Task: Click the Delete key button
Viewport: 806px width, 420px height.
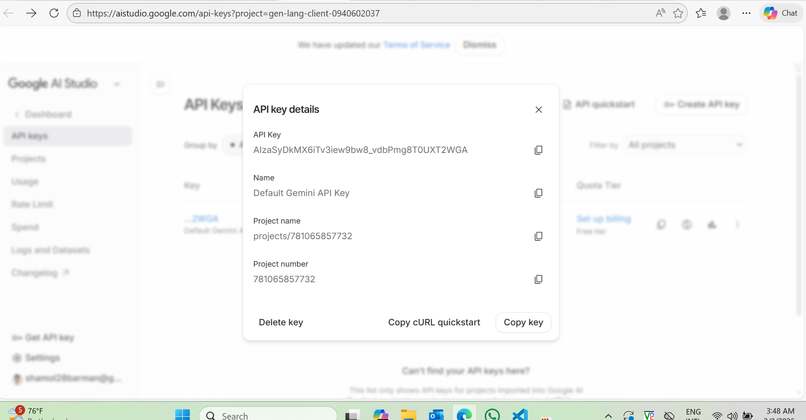Action: (281, 322)
